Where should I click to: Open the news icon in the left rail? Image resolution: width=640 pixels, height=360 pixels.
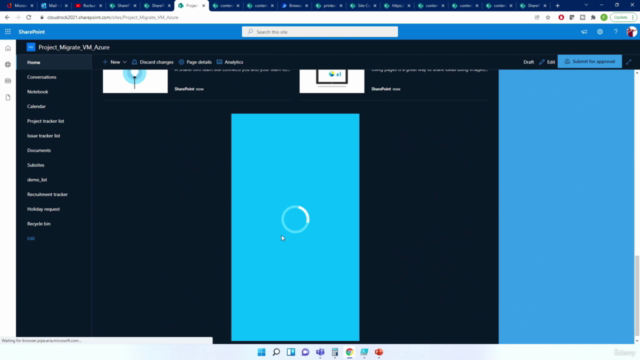8,81
